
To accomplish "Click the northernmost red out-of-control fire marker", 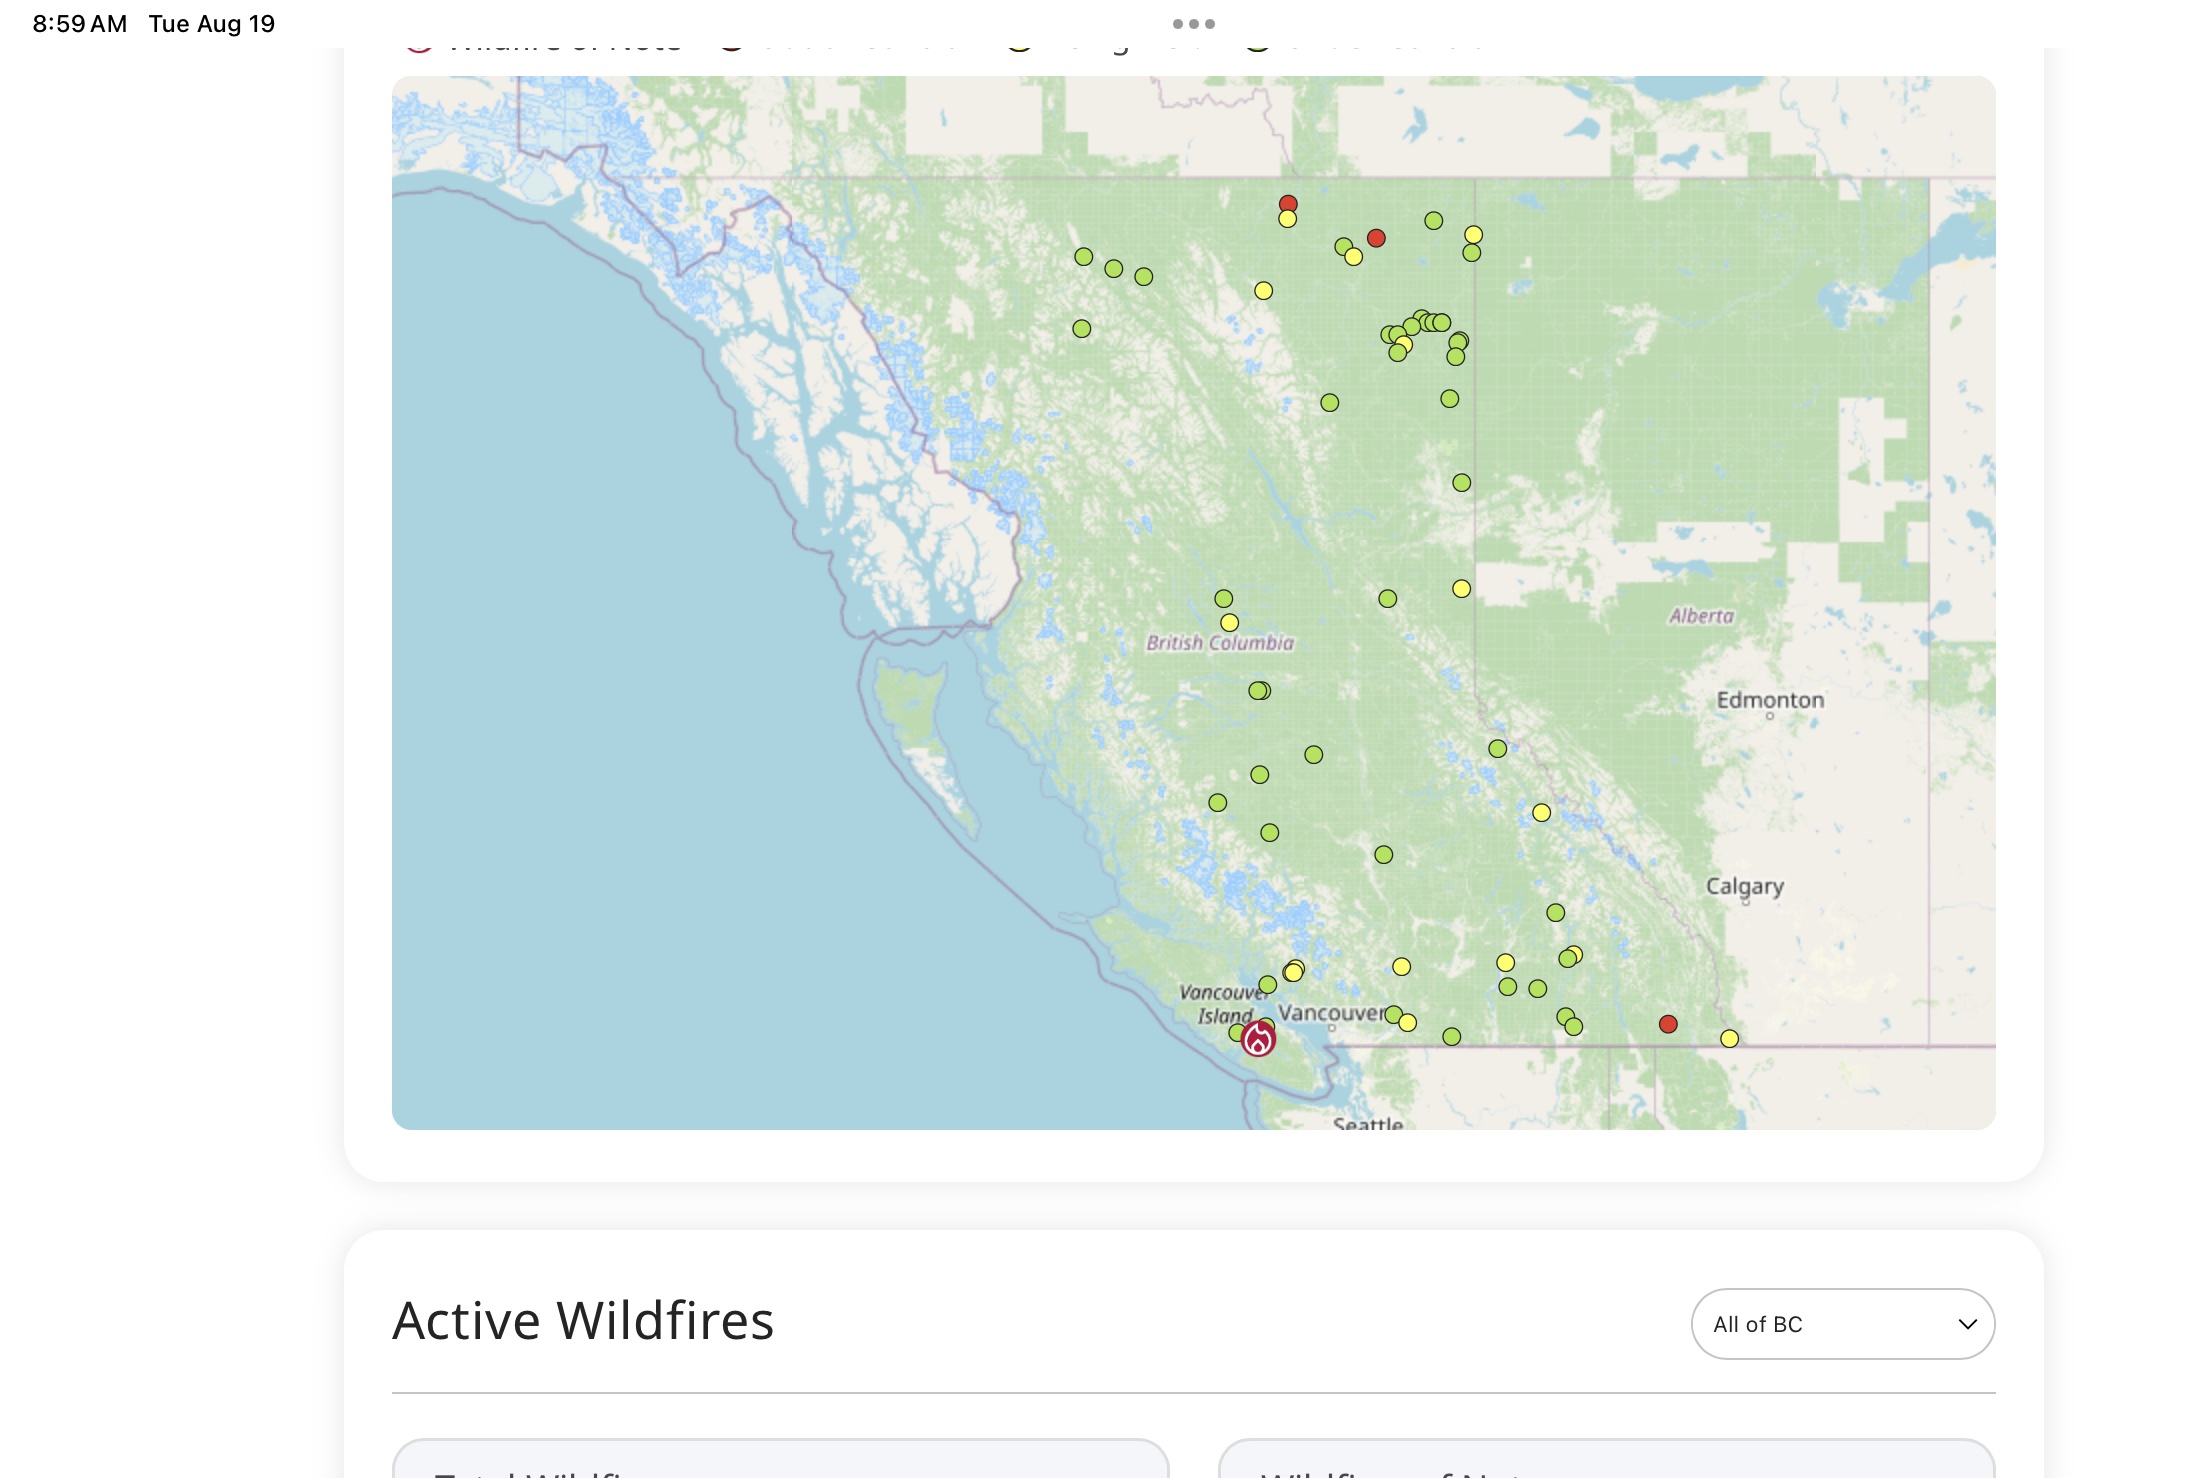I will [1288, 204].
